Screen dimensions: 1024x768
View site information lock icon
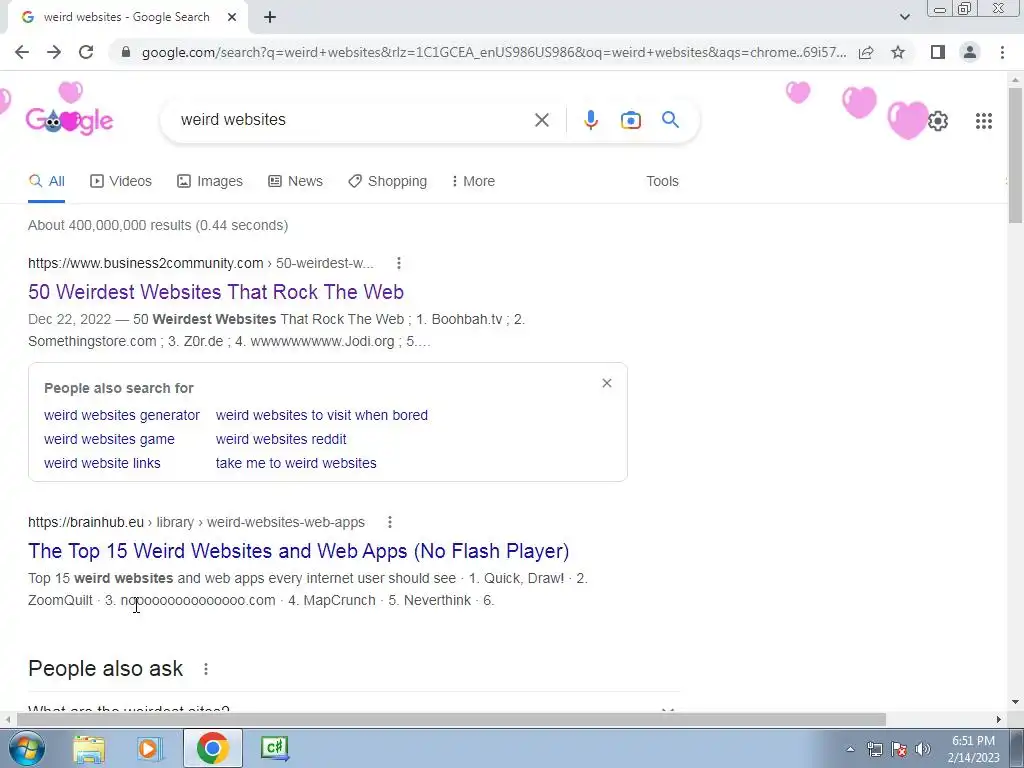pyautogui.click(x=126, y=52)
